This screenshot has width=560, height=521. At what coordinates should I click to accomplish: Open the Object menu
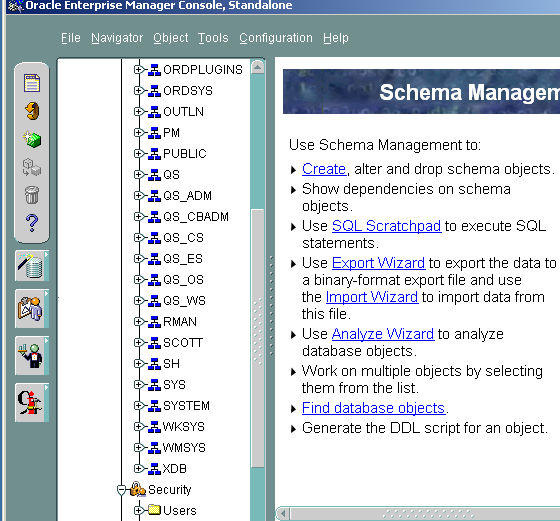tap(171, 38)
